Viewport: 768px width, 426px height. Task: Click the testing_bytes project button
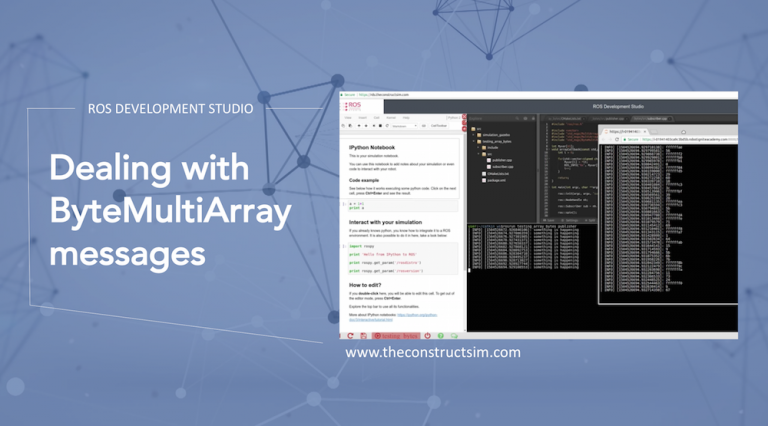tap(396, 336)
